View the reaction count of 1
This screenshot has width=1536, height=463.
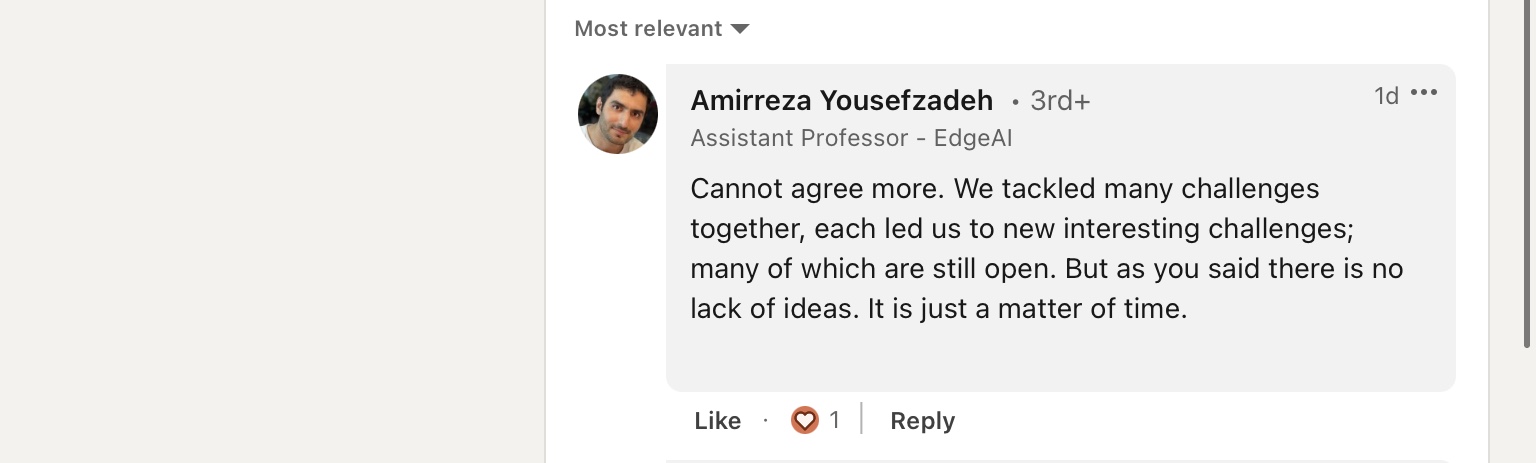pyautogui.click(x=834, y=420)
